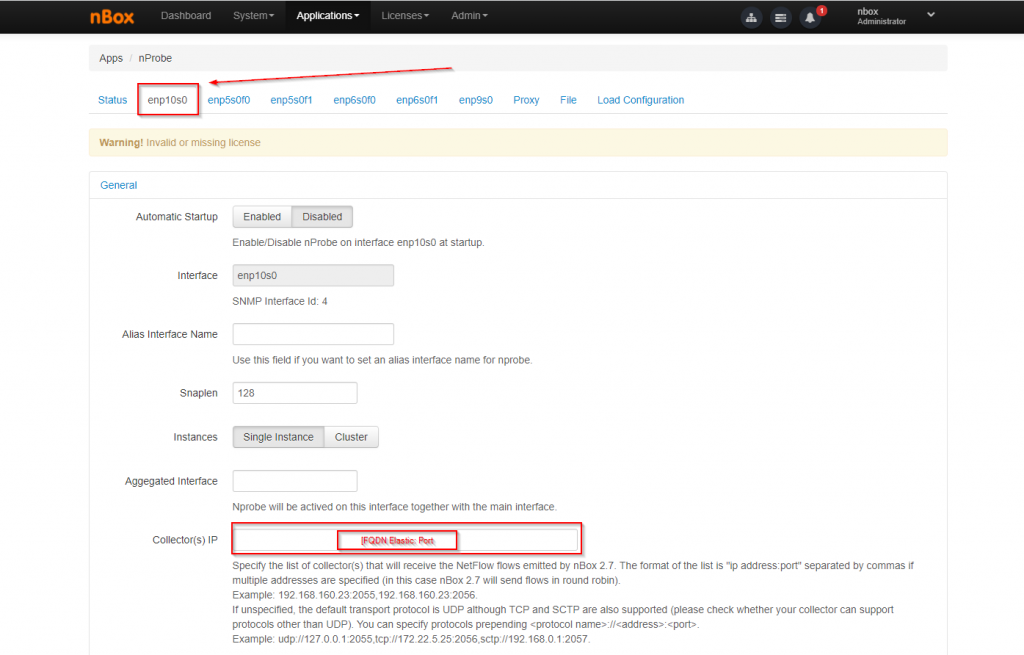Viewport: 1024px width, 655px height.
Task: Click the 'SNMP Interface Id: 4' text
Action: (x=280, y=301)
